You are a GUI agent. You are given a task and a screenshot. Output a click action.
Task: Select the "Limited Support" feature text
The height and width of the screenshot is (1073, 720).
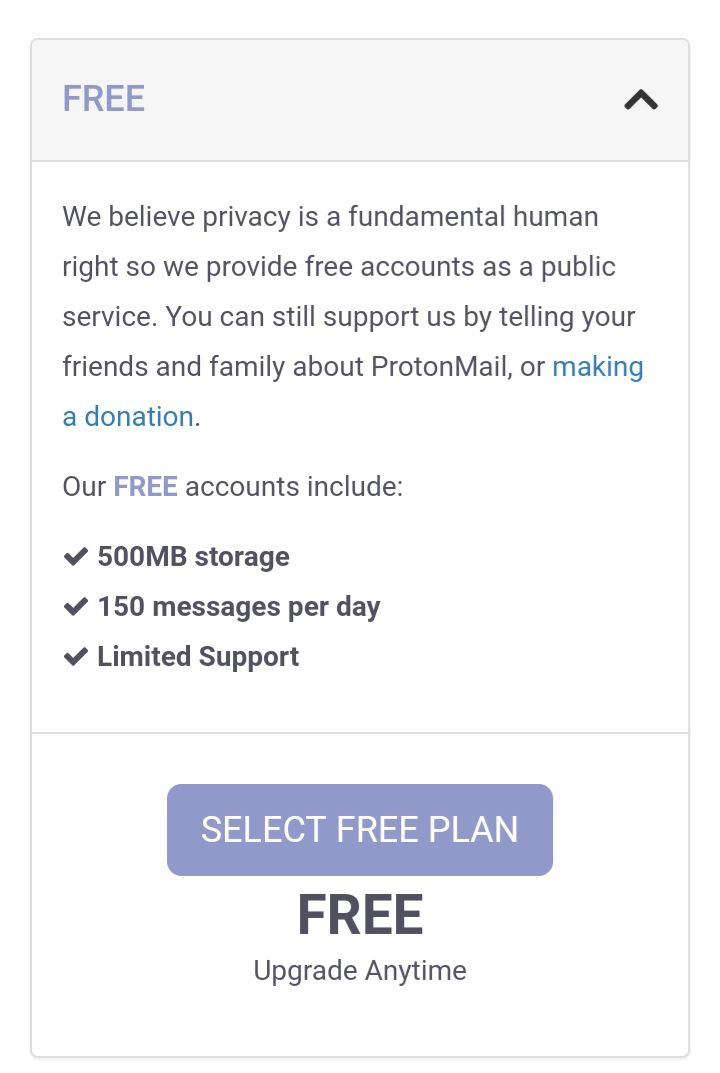tap(198, 657)
